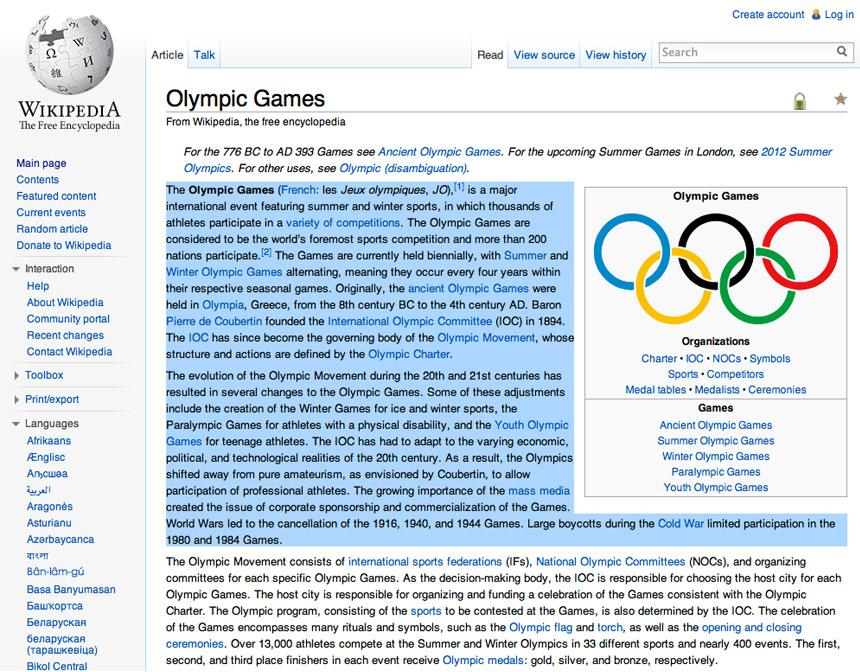Open a Random article

pos(52,229)
